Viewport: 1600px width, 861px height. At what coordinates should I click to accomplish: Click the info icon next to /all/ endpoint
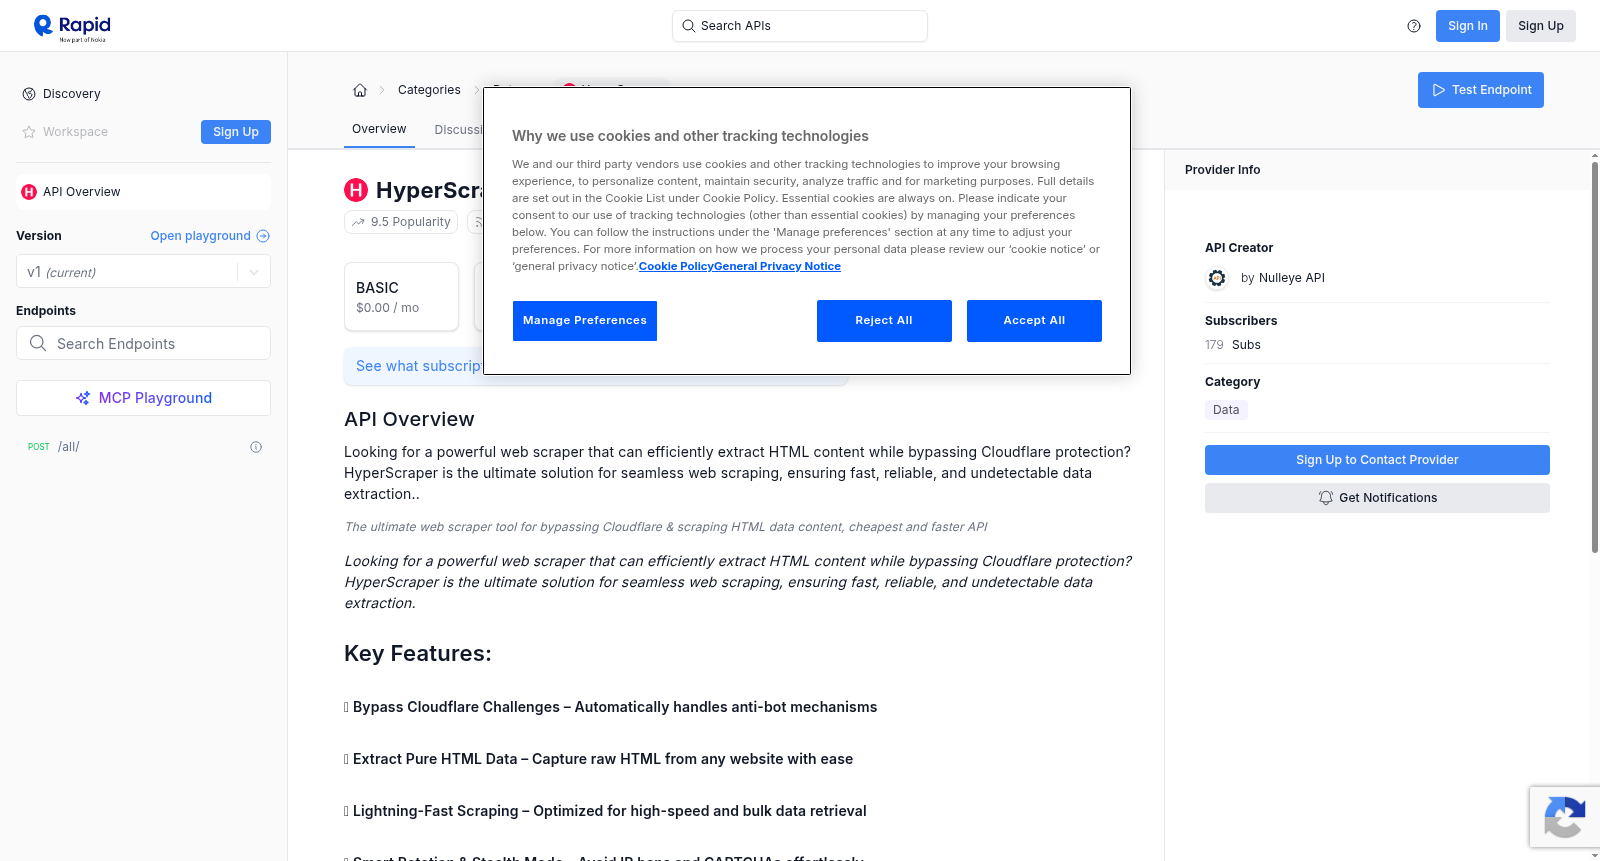point(256,447)
